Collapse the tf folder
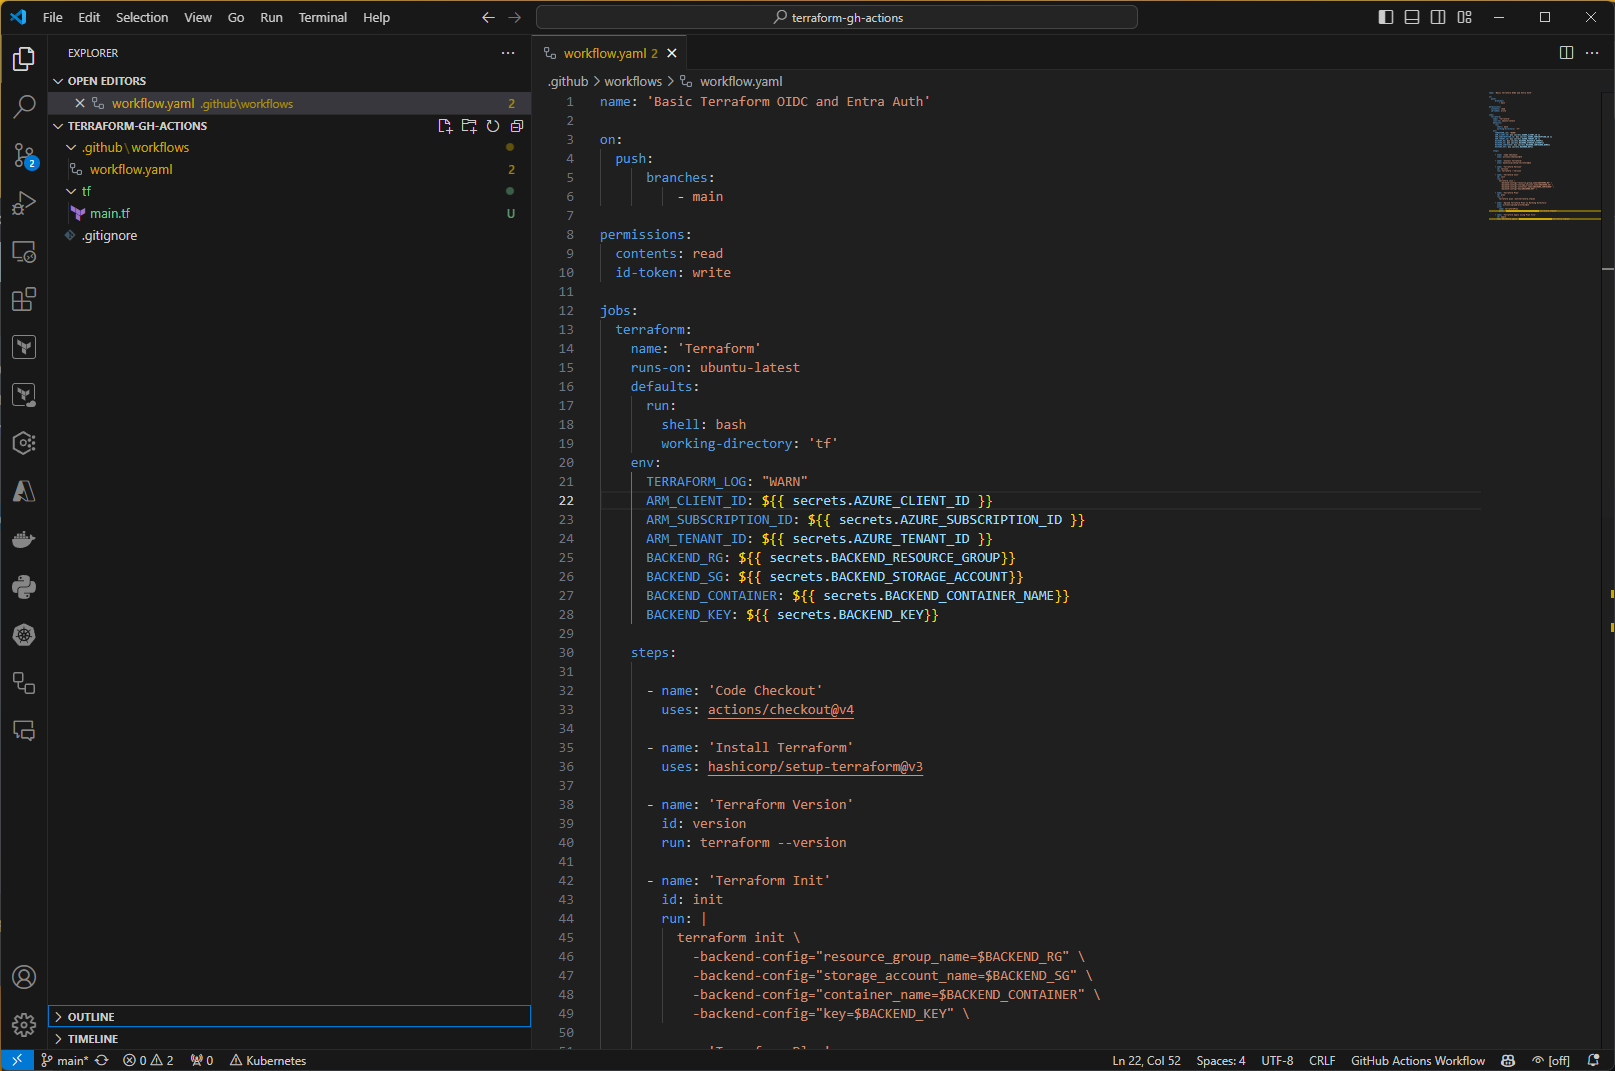Viewport: 1615px width, 1071px height. pos(86,191)
